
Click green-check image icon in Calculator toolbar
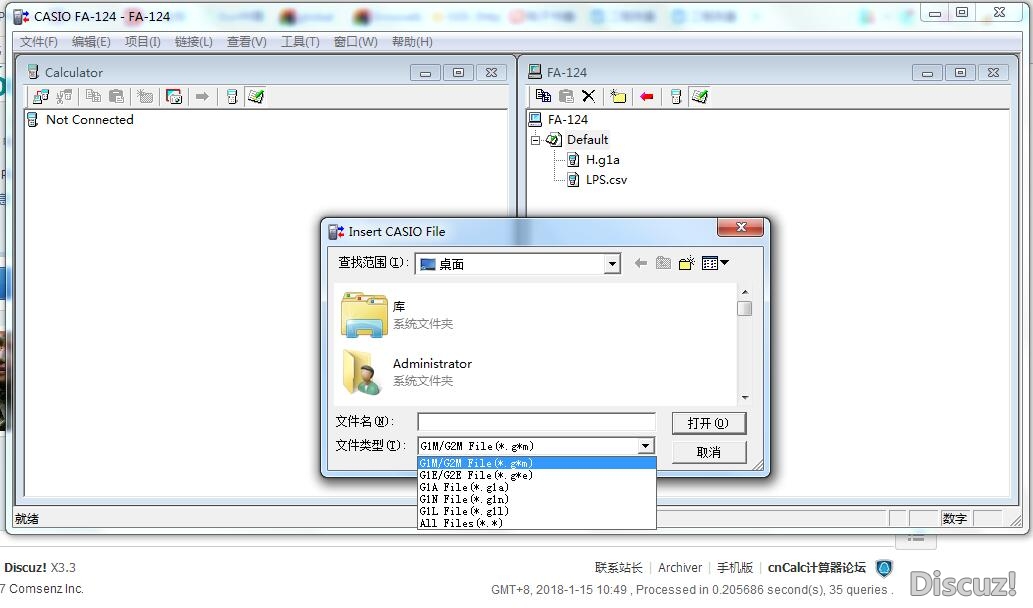click(x=256, y=97)
